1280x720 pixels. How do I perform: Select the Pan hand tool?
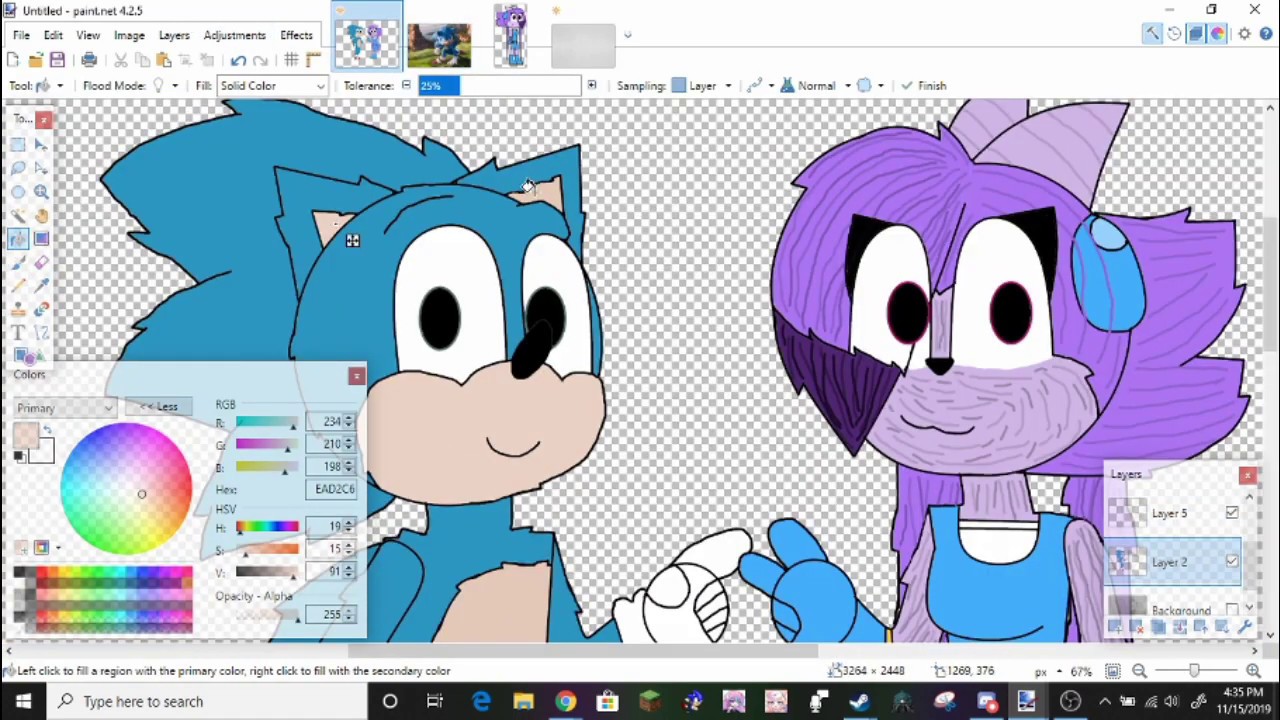tap(41, 215)
